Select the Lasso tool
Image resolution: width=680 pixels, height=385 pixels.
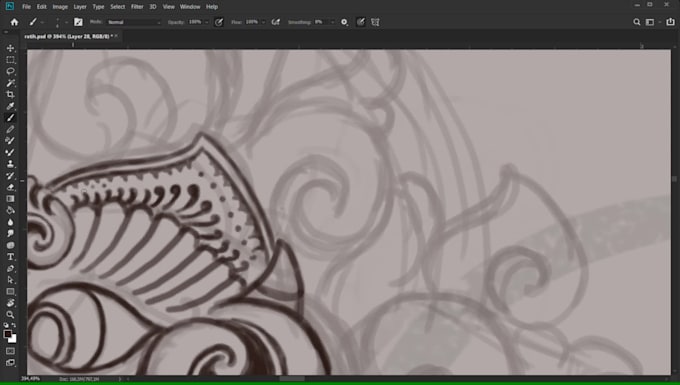point(10,71)
